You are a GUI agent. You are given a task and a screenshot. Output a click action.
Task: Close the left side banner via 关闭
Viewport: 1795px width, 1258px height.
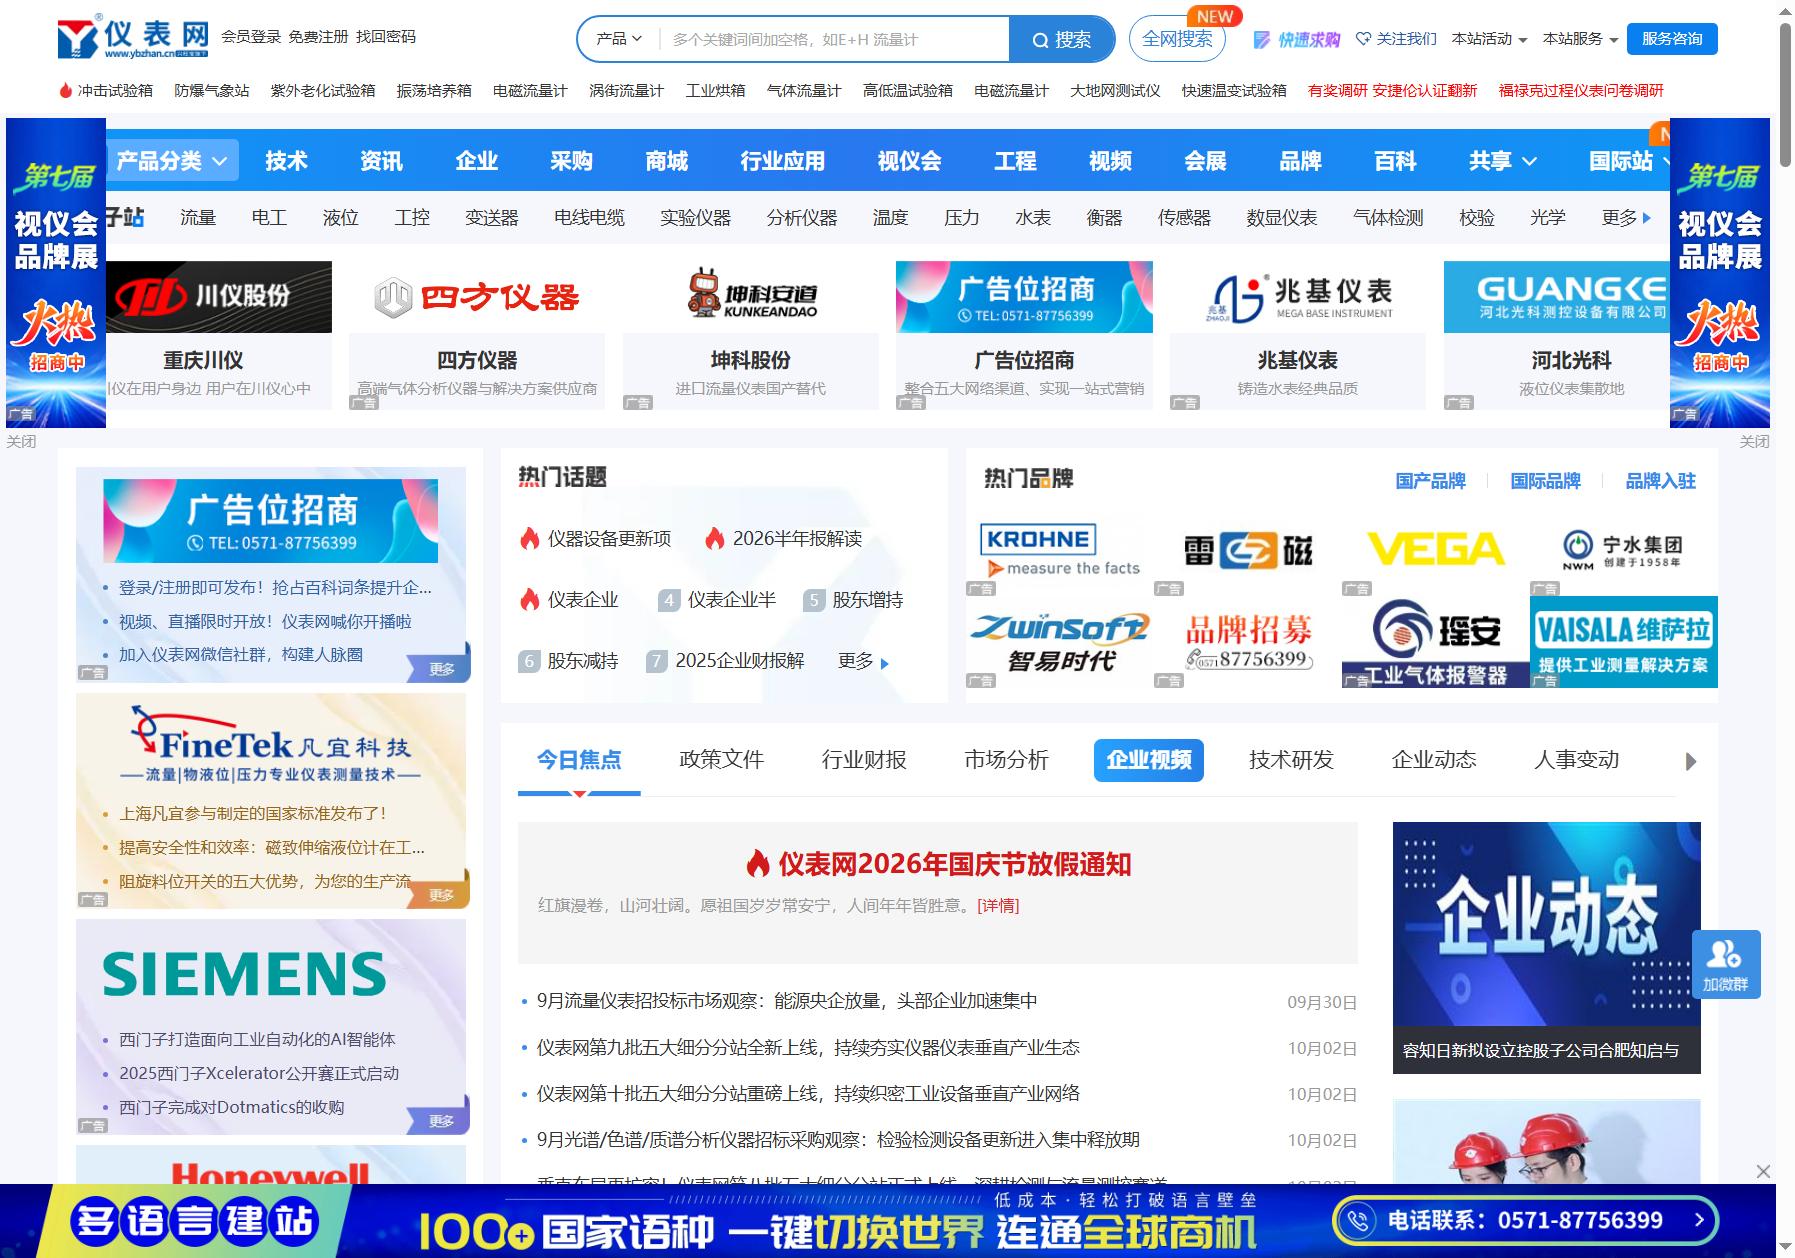[x=21, y=441]
